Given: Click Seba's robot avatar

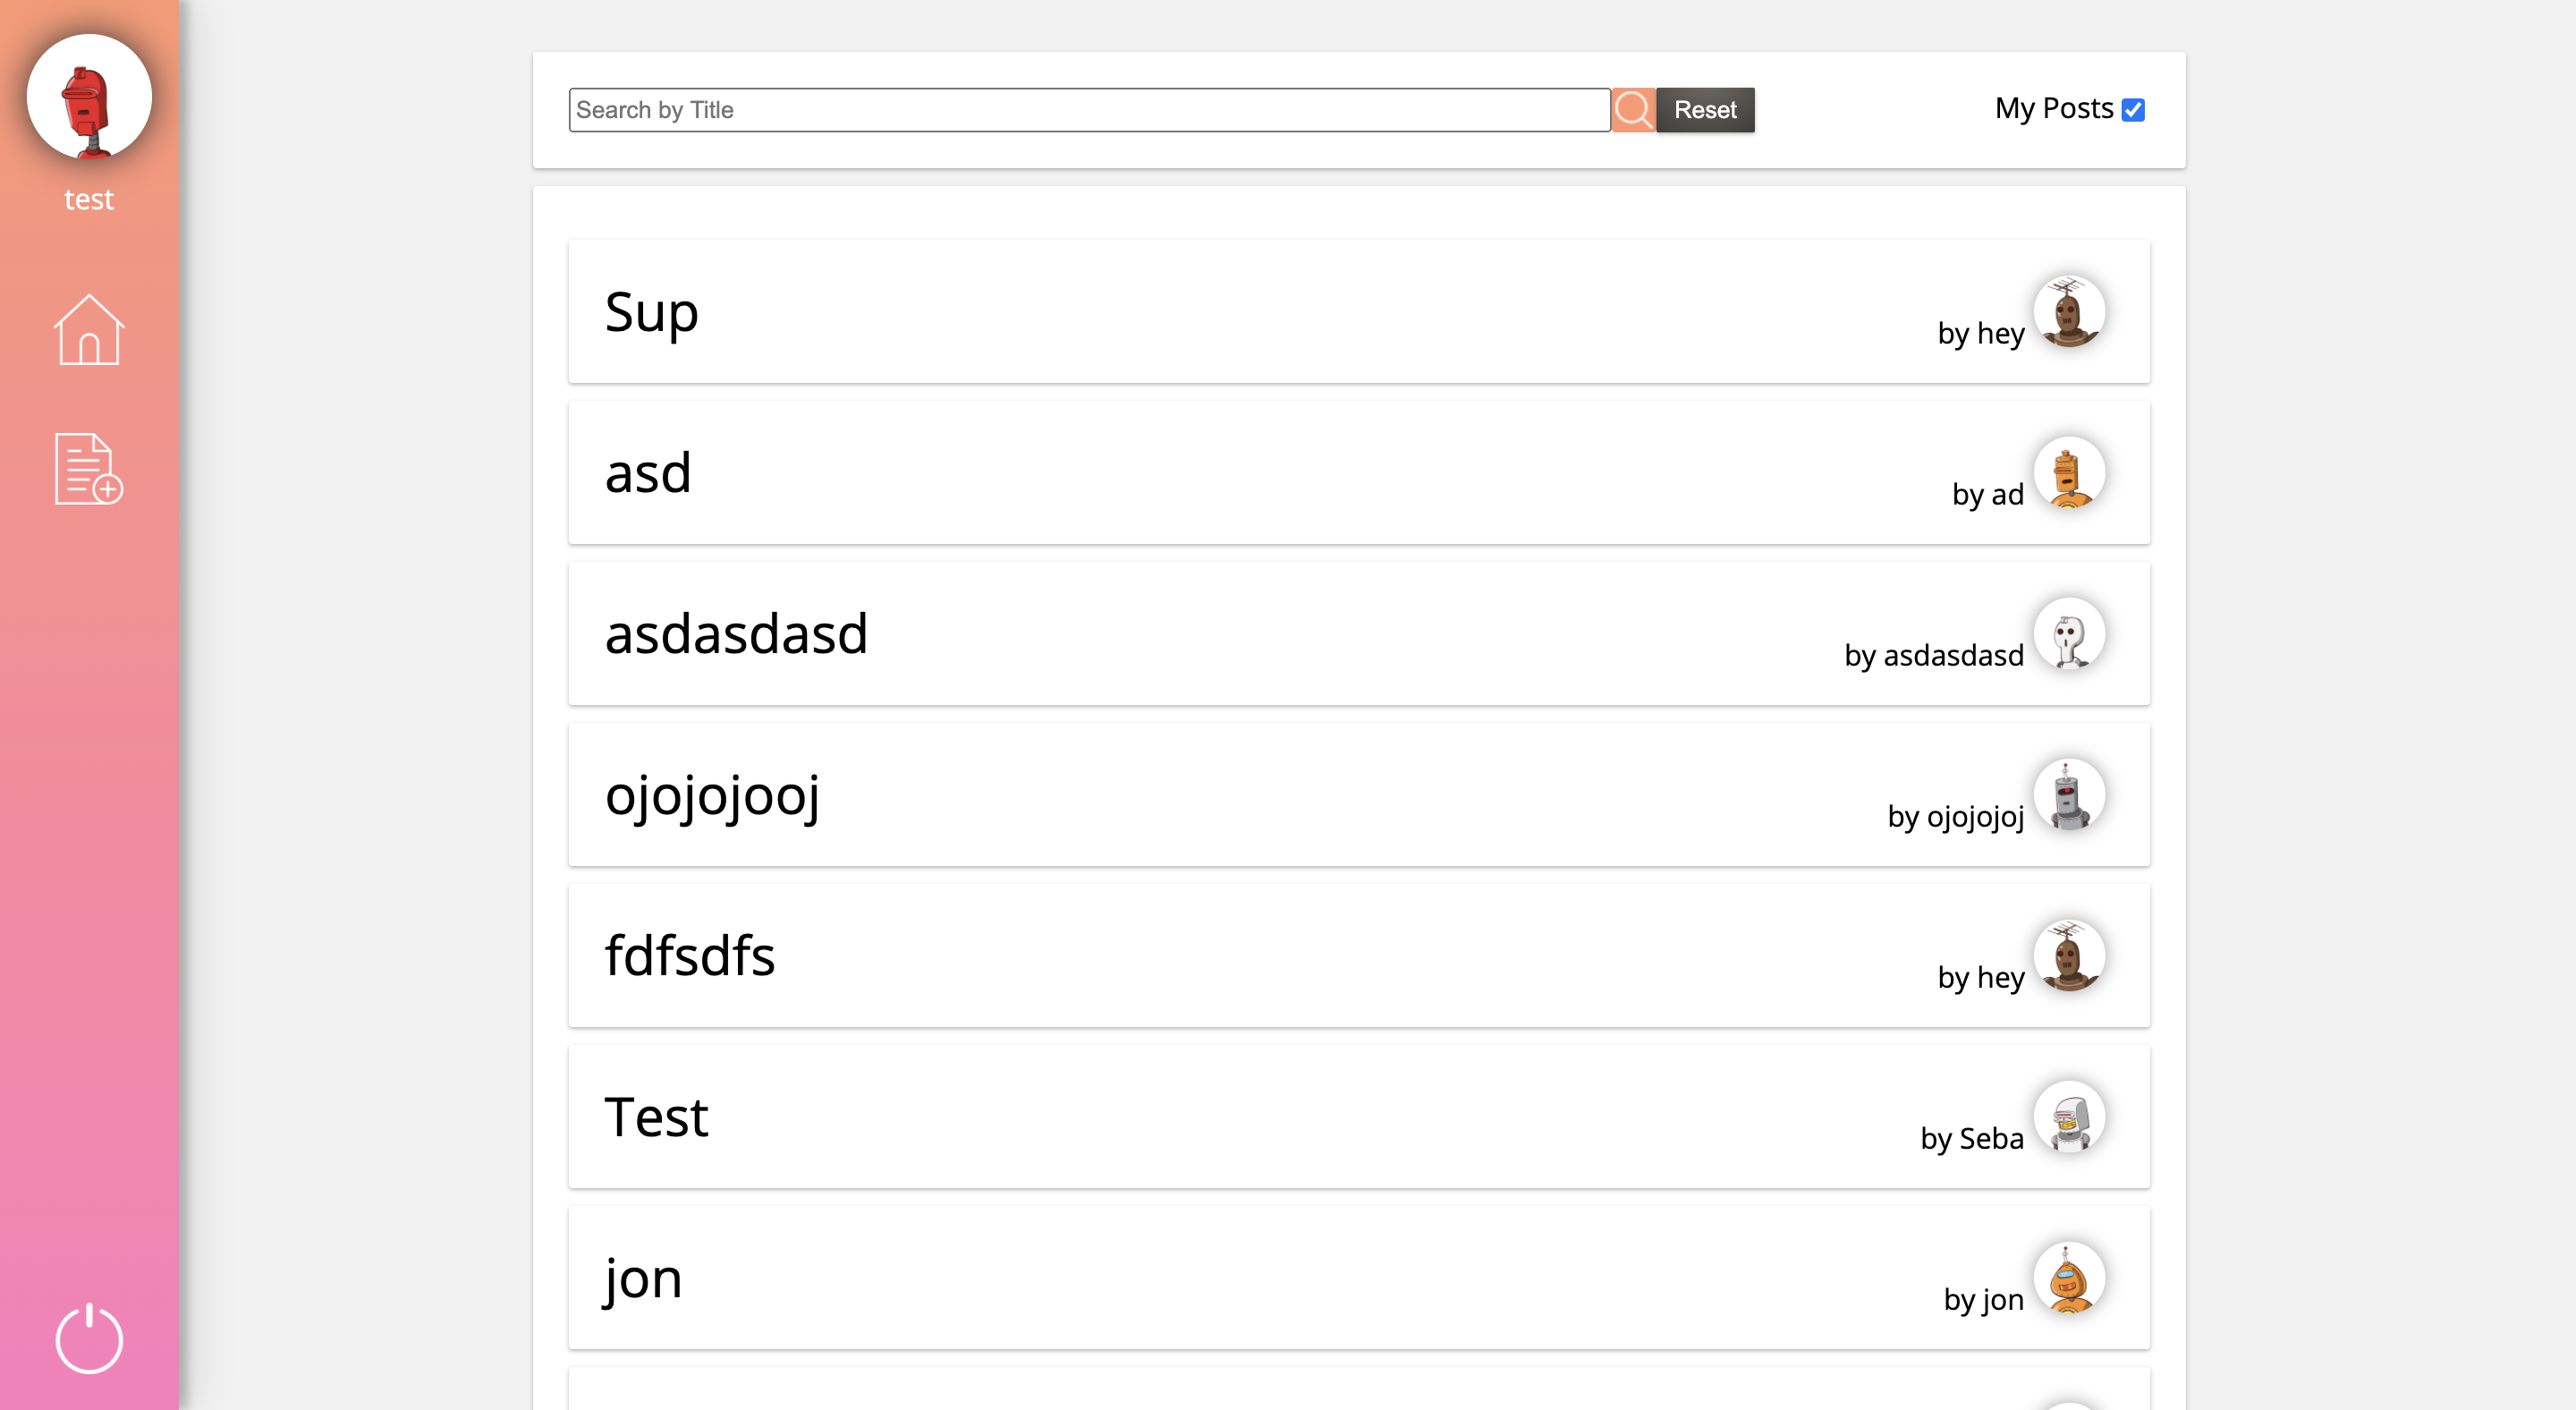Looking at the screenshot, I should [2068, 1116].
